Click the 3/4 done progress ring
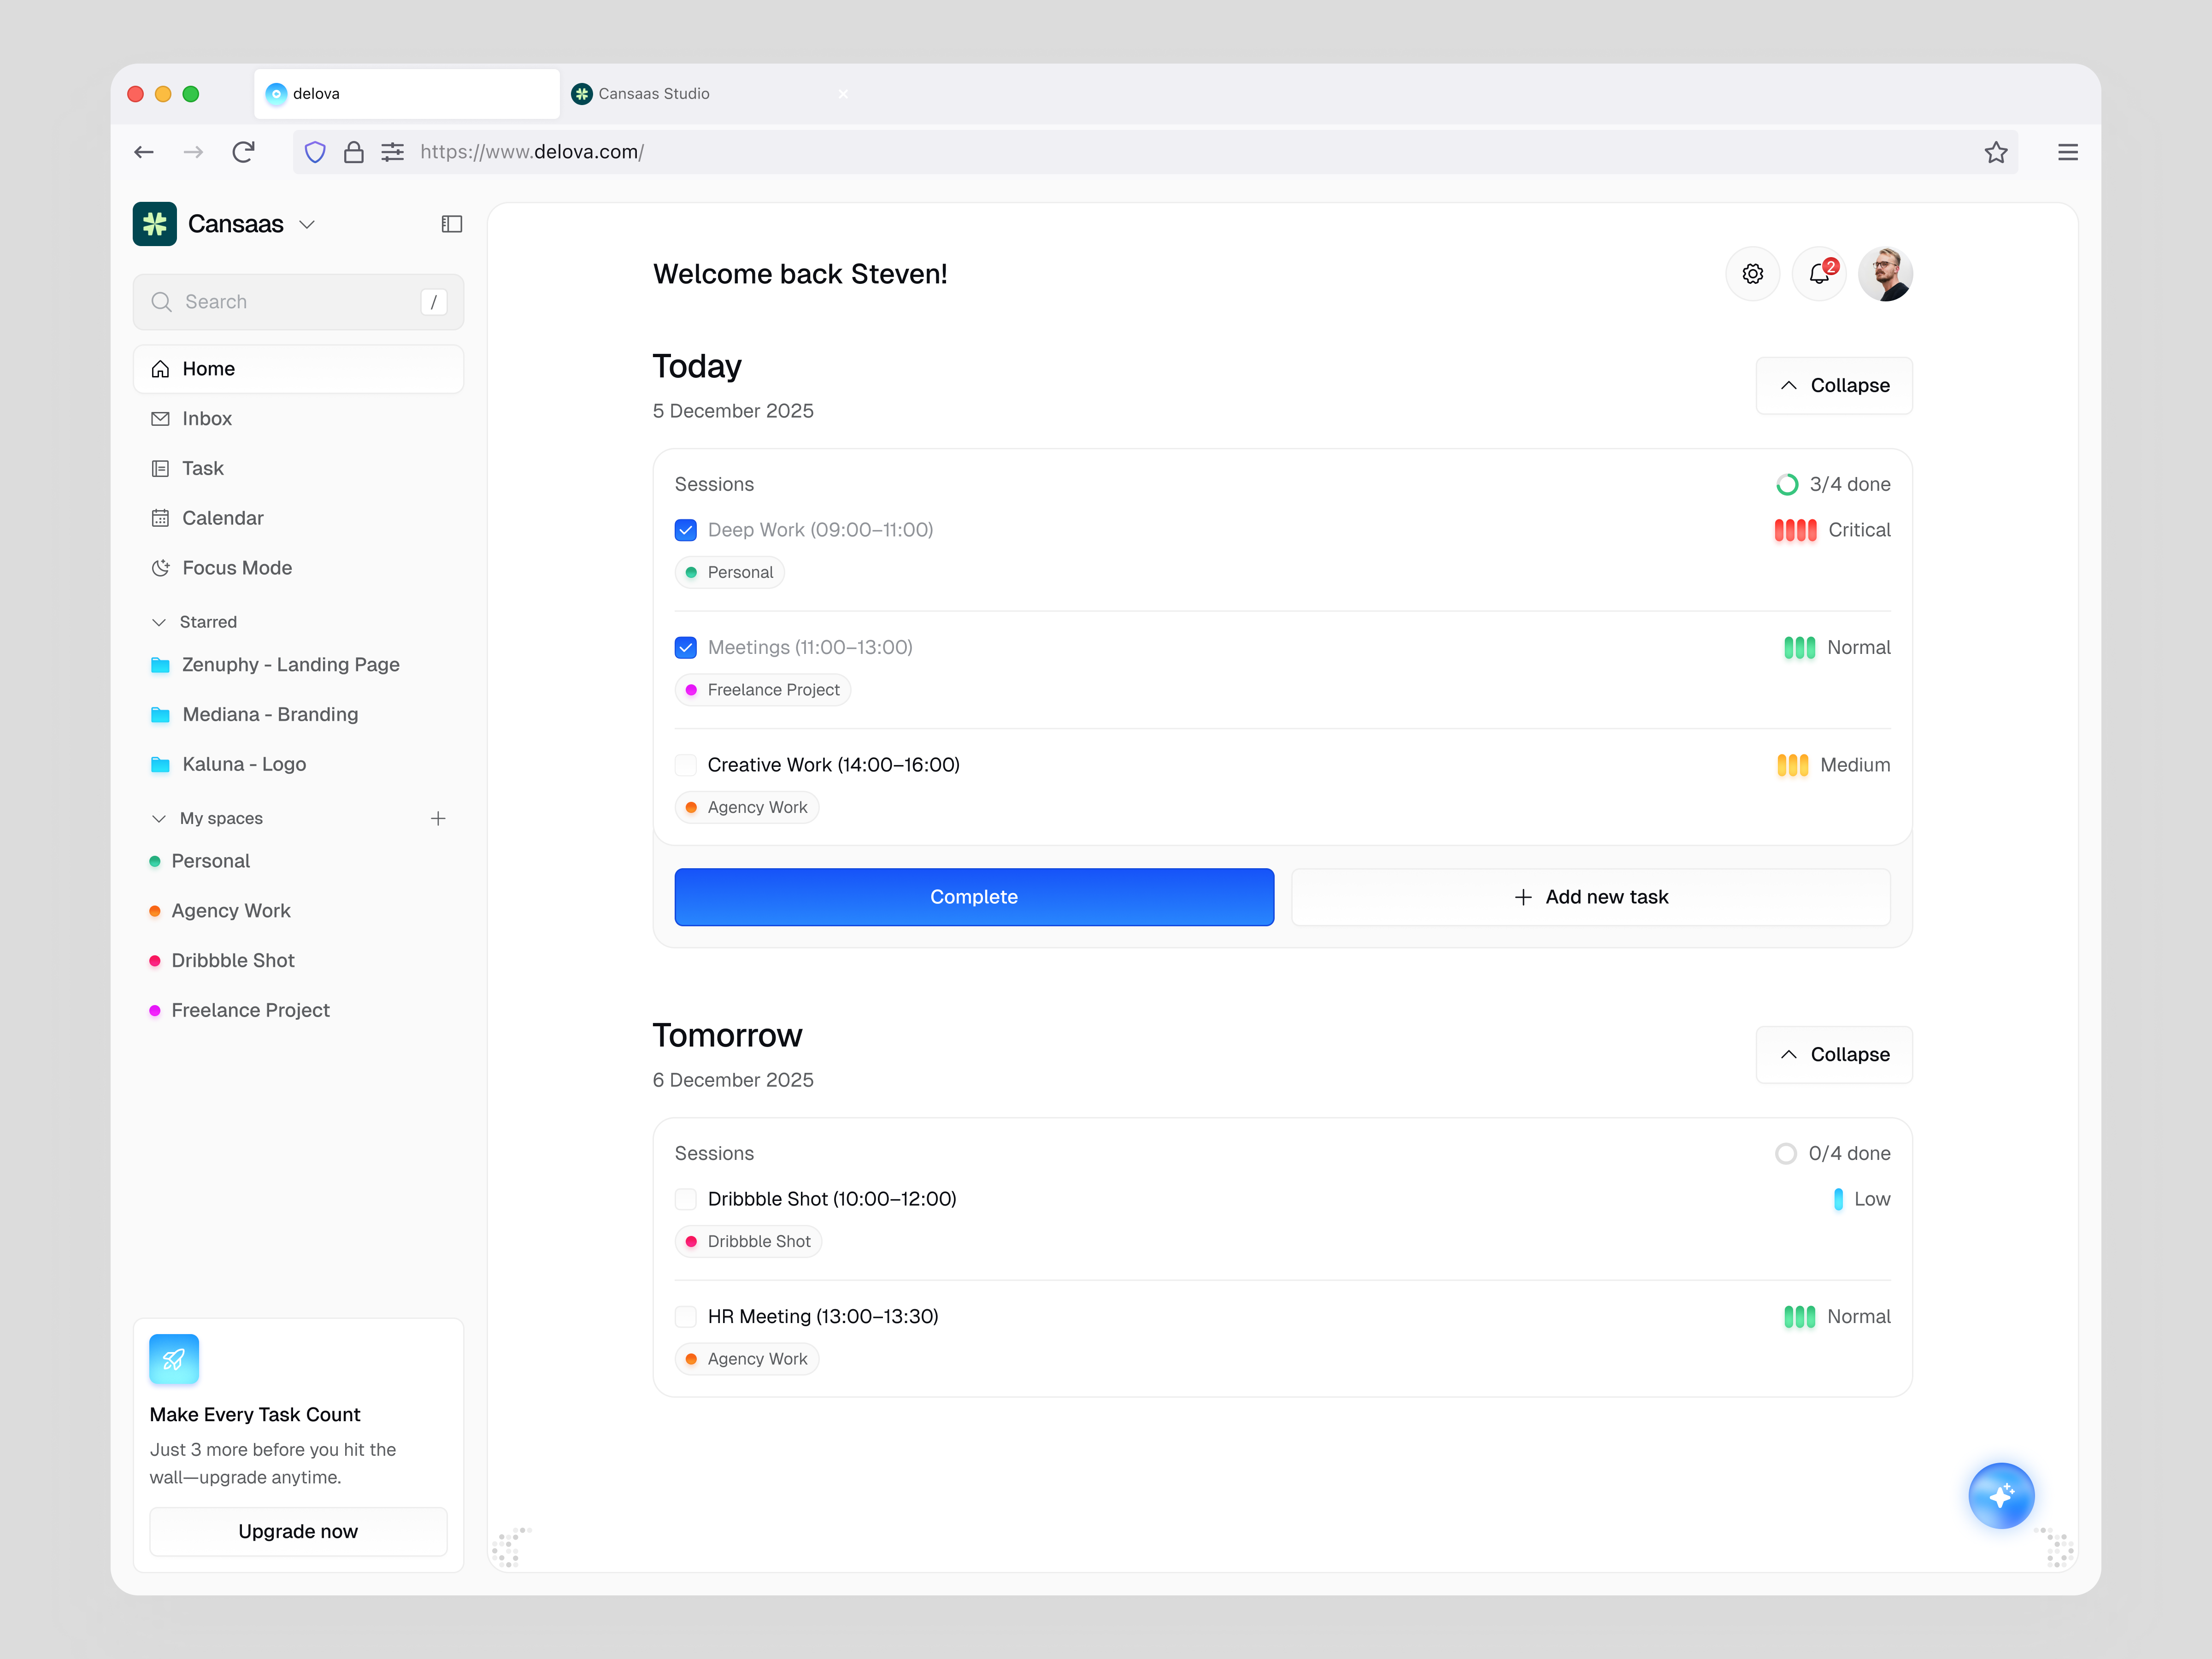 pos(1787,484)
